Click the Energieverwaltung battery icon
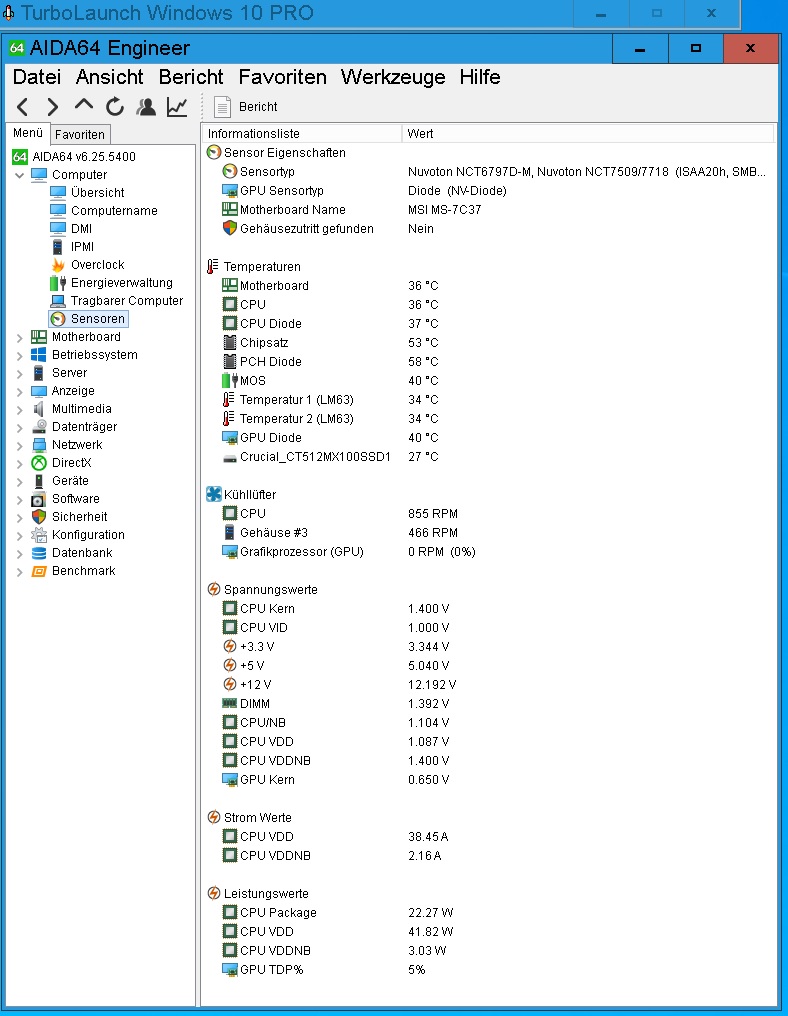This screenshot has width=788, height=1016. coord(58,283)
